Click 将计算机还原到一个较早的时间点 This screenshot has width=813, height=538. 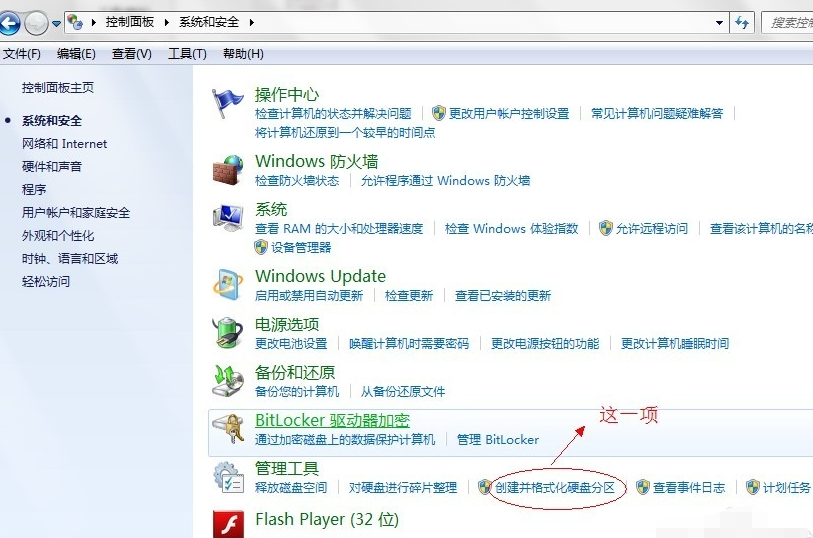click(345, 133)
